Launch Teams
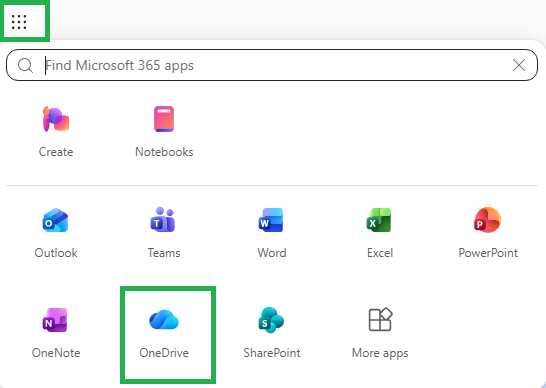Screen dimensions: 546x388 point(164,233)
